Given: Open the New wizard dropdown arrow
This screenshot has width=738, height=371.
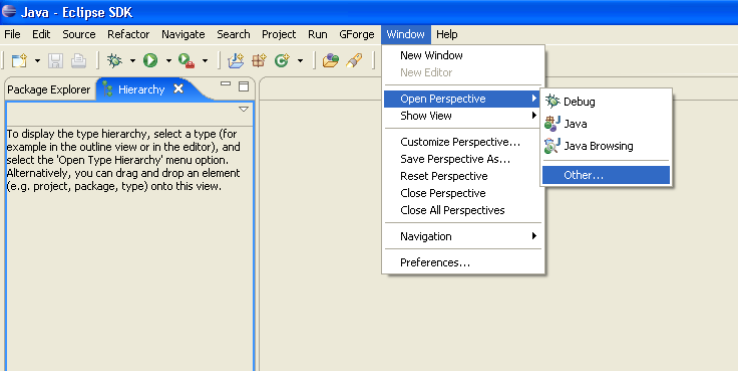Looking at the screenshot, I should coord(37,61).
